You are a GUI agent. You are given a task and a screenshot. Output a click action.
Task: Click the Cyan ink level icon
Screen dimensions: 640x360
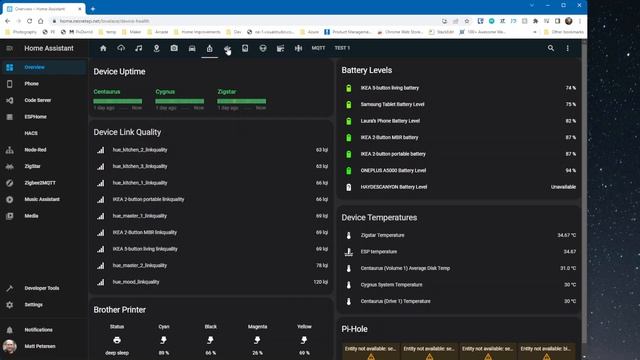(164, 340)
